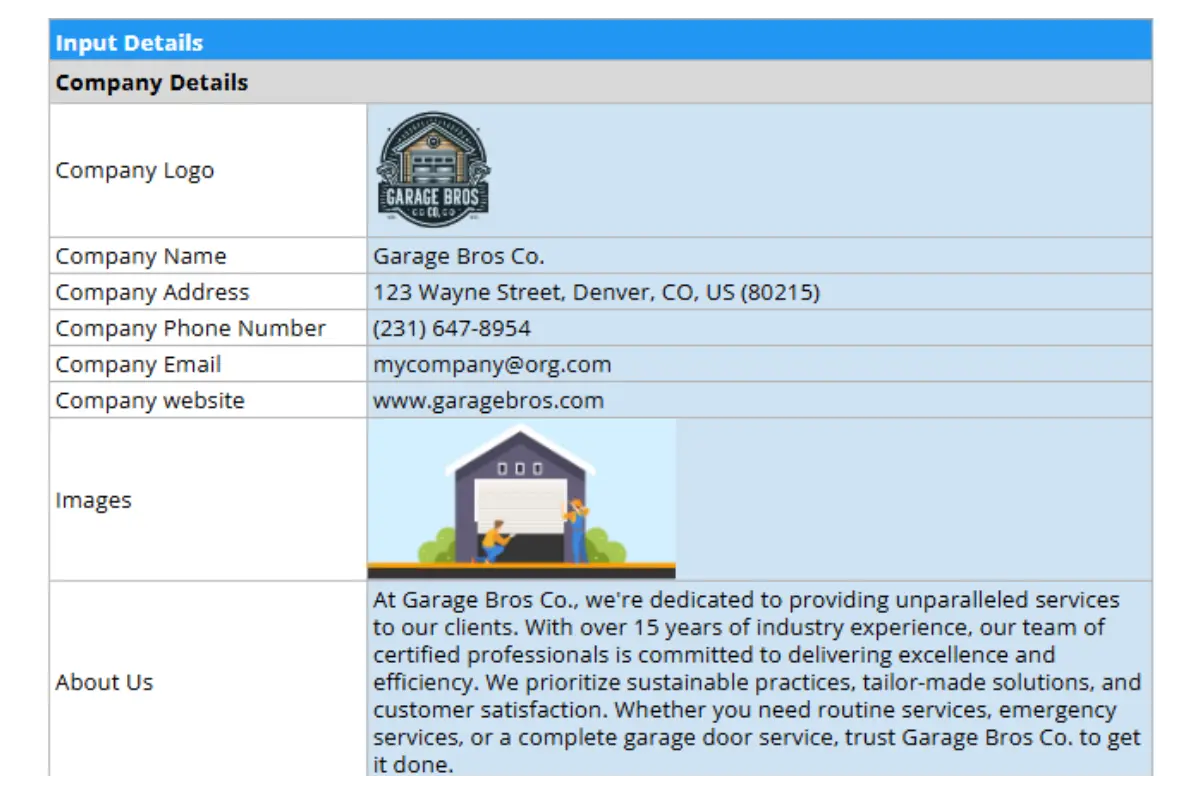Click the Company Name field value
Screen dimensions: 1200x794
click(459, 256)
